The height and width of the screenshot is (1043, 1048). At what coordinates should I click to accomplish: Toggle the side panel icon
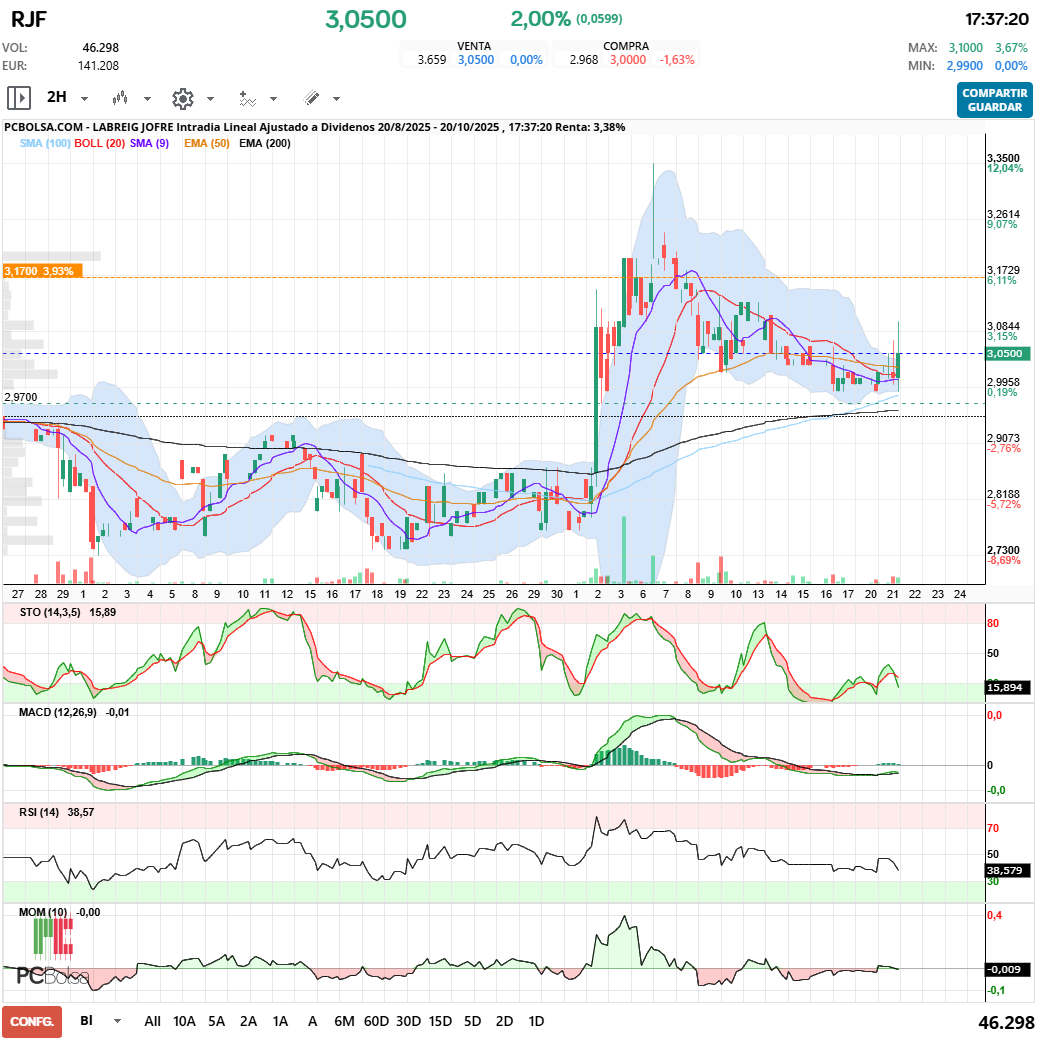[19, 98]
